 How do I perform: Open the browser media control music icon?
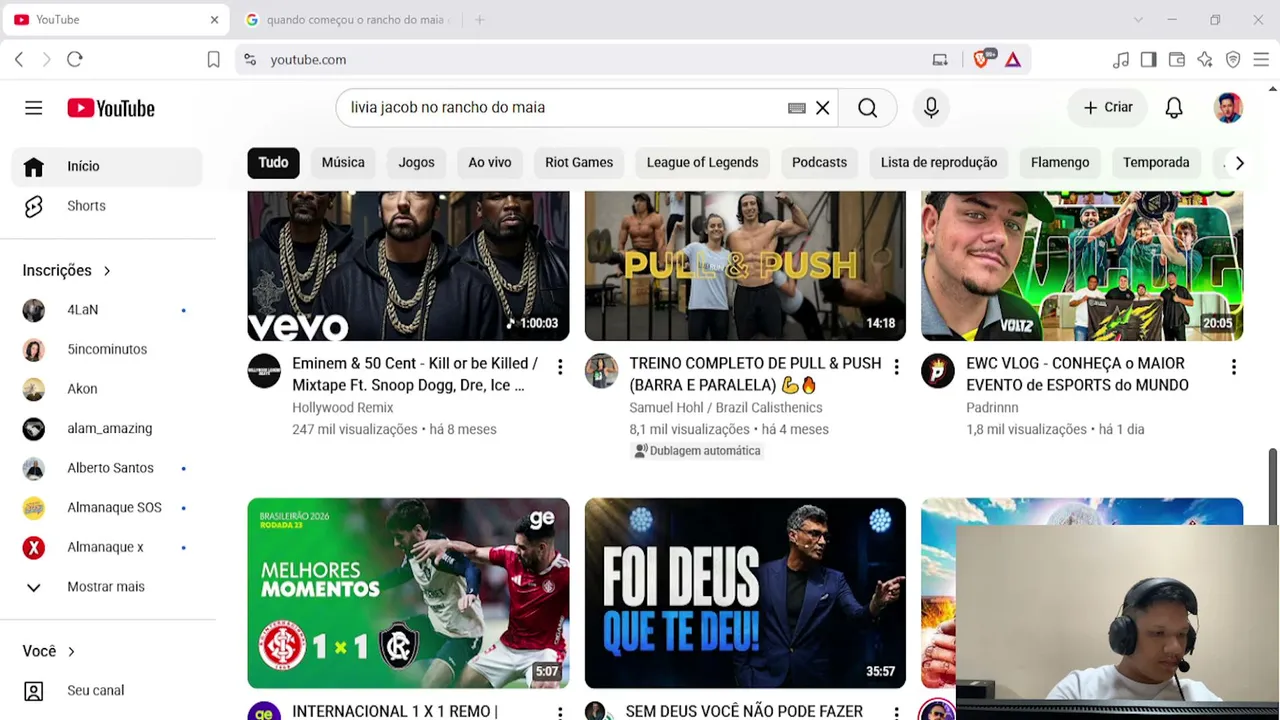[x=1121, y=60]
